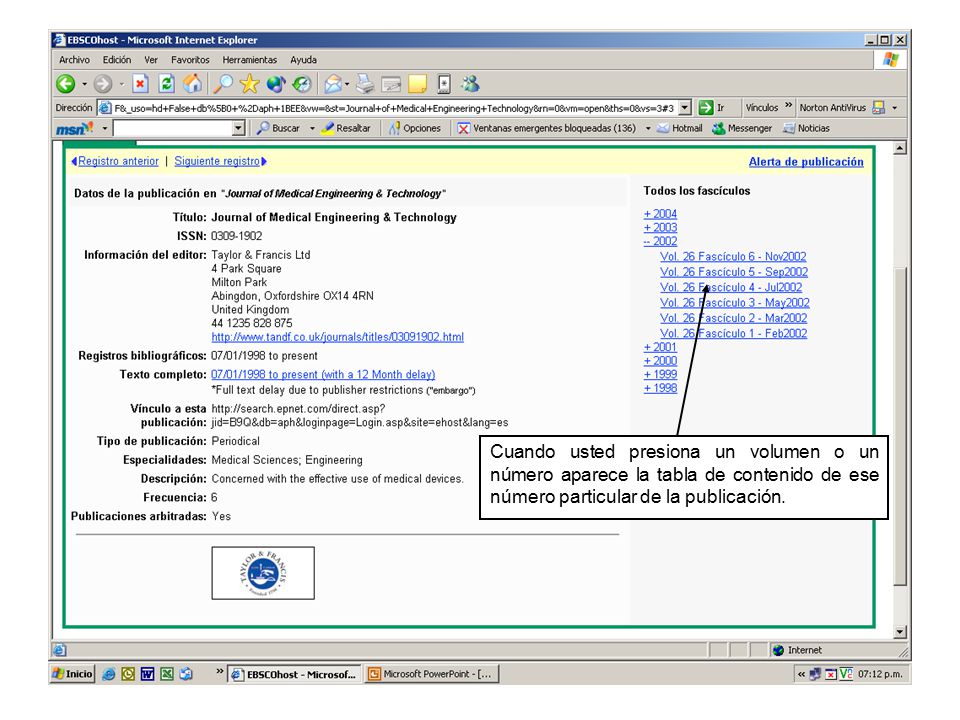Viewport: 960px width, 720px height.
Task: Open the Herramientas menu
Action: point(250,60)
